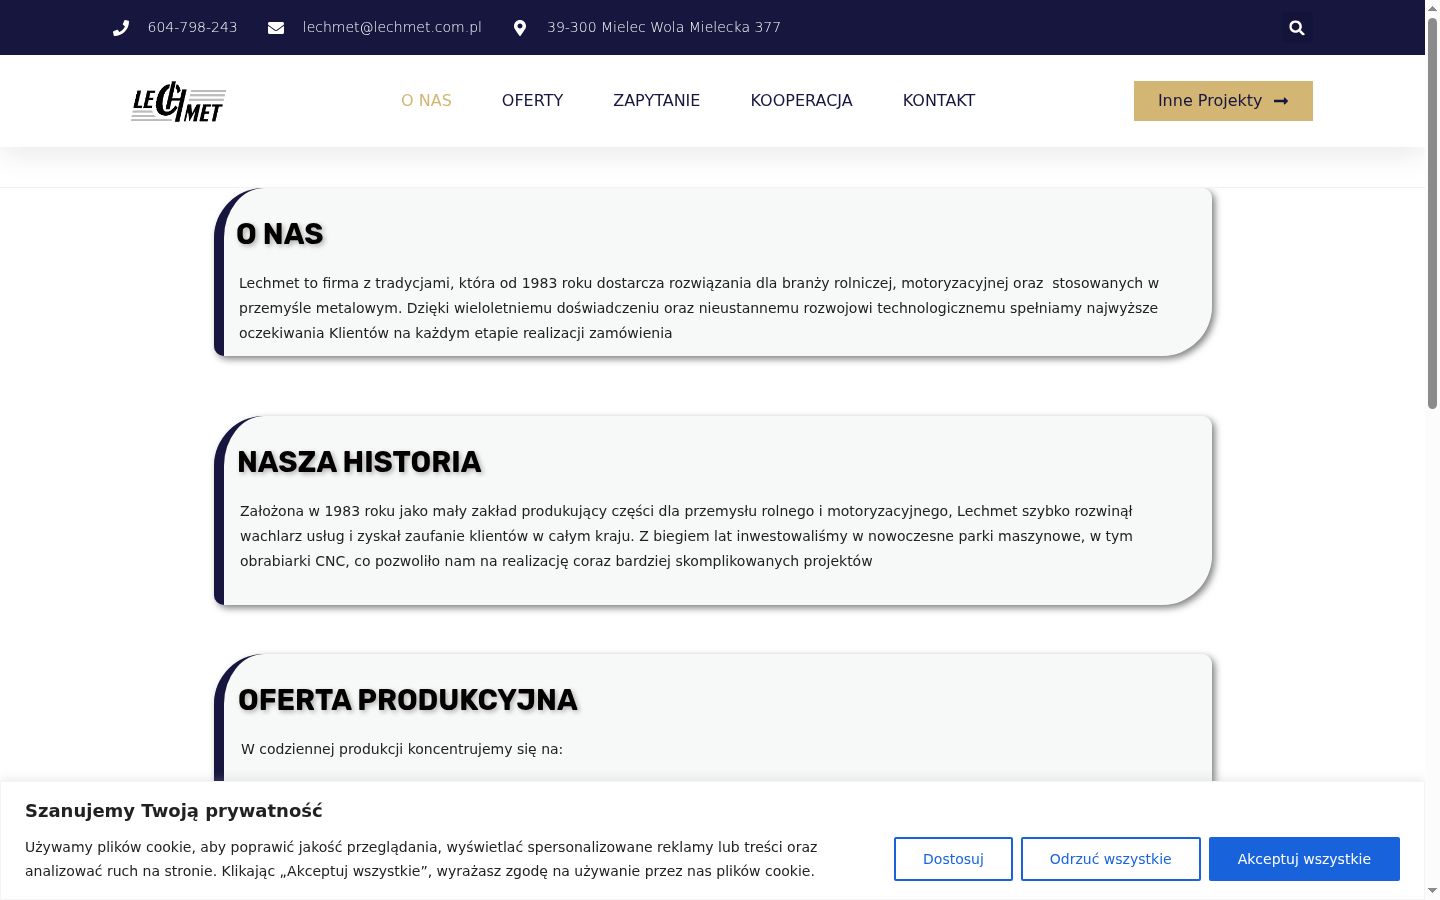
Task: Click address 39-300 Mielec Wola Mielecka 377
Action: click(x=664, y=28)
